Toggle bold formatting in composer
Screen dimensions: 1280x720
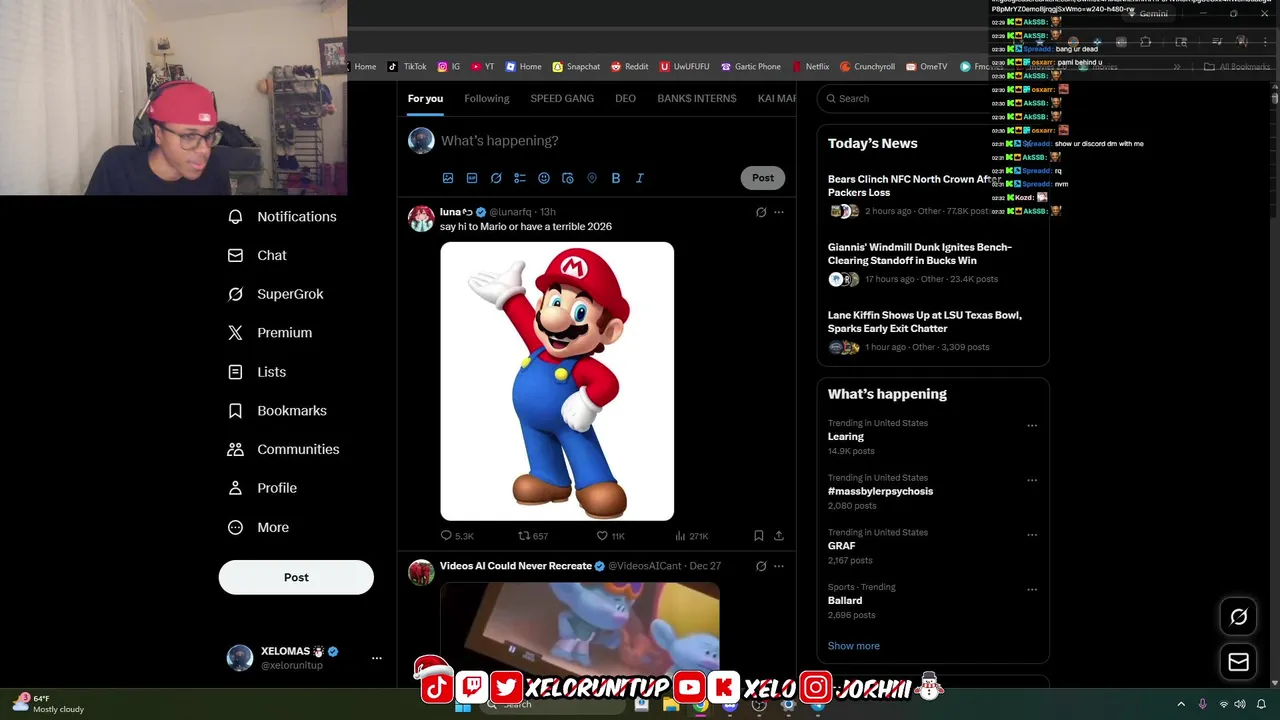pos(616,178)
